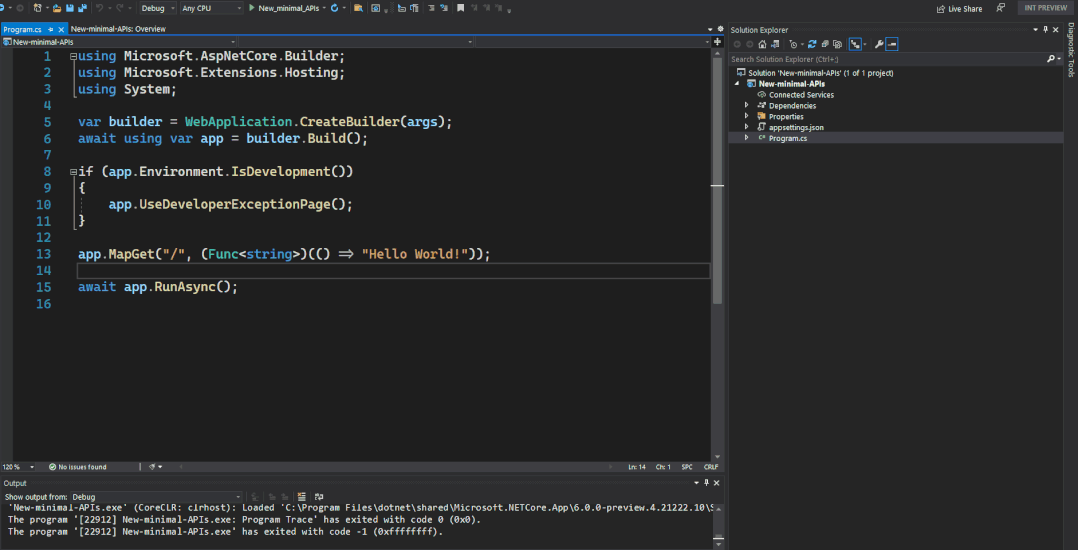Open the Debug configuration dropdown
Image resolution: width=1078 pixels, height=550 pixels.
coord(158,8)
